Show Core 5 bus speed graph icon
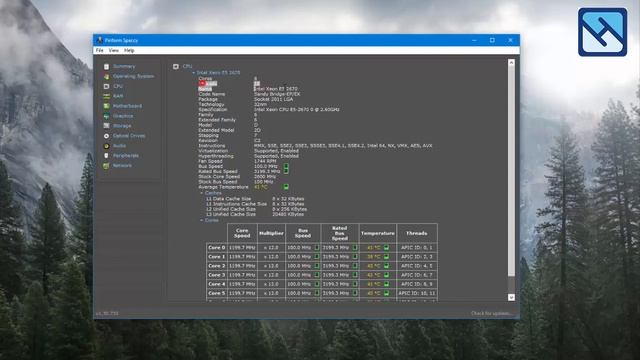The image size is (640, 360). point(316,293)
